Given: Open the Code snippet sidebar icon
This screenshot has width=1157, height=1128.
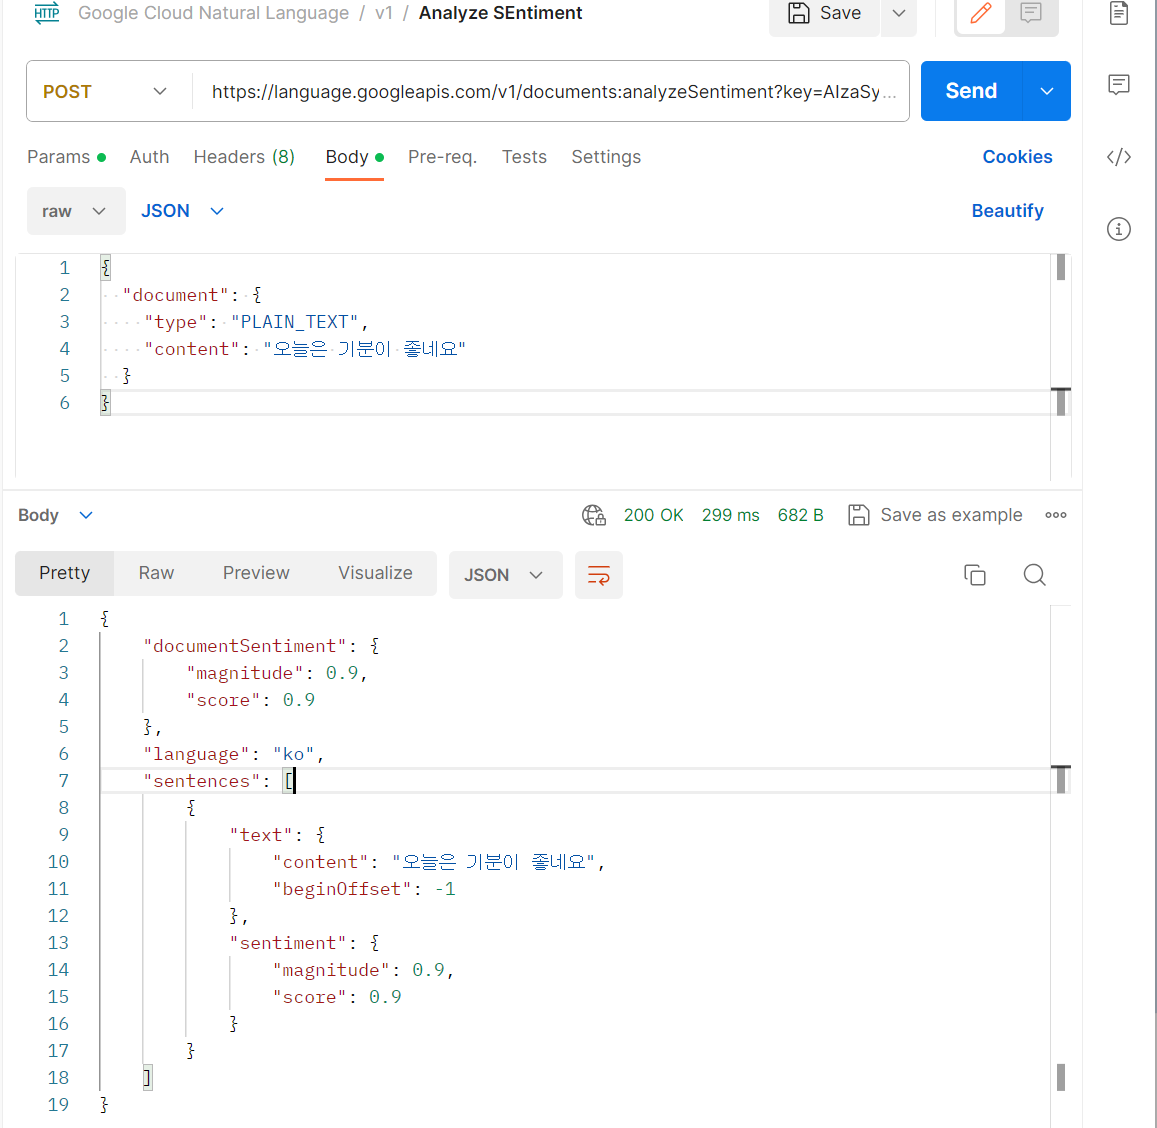Looking at the screenshot, I should pyautogui.click(x=1119, y=157).
